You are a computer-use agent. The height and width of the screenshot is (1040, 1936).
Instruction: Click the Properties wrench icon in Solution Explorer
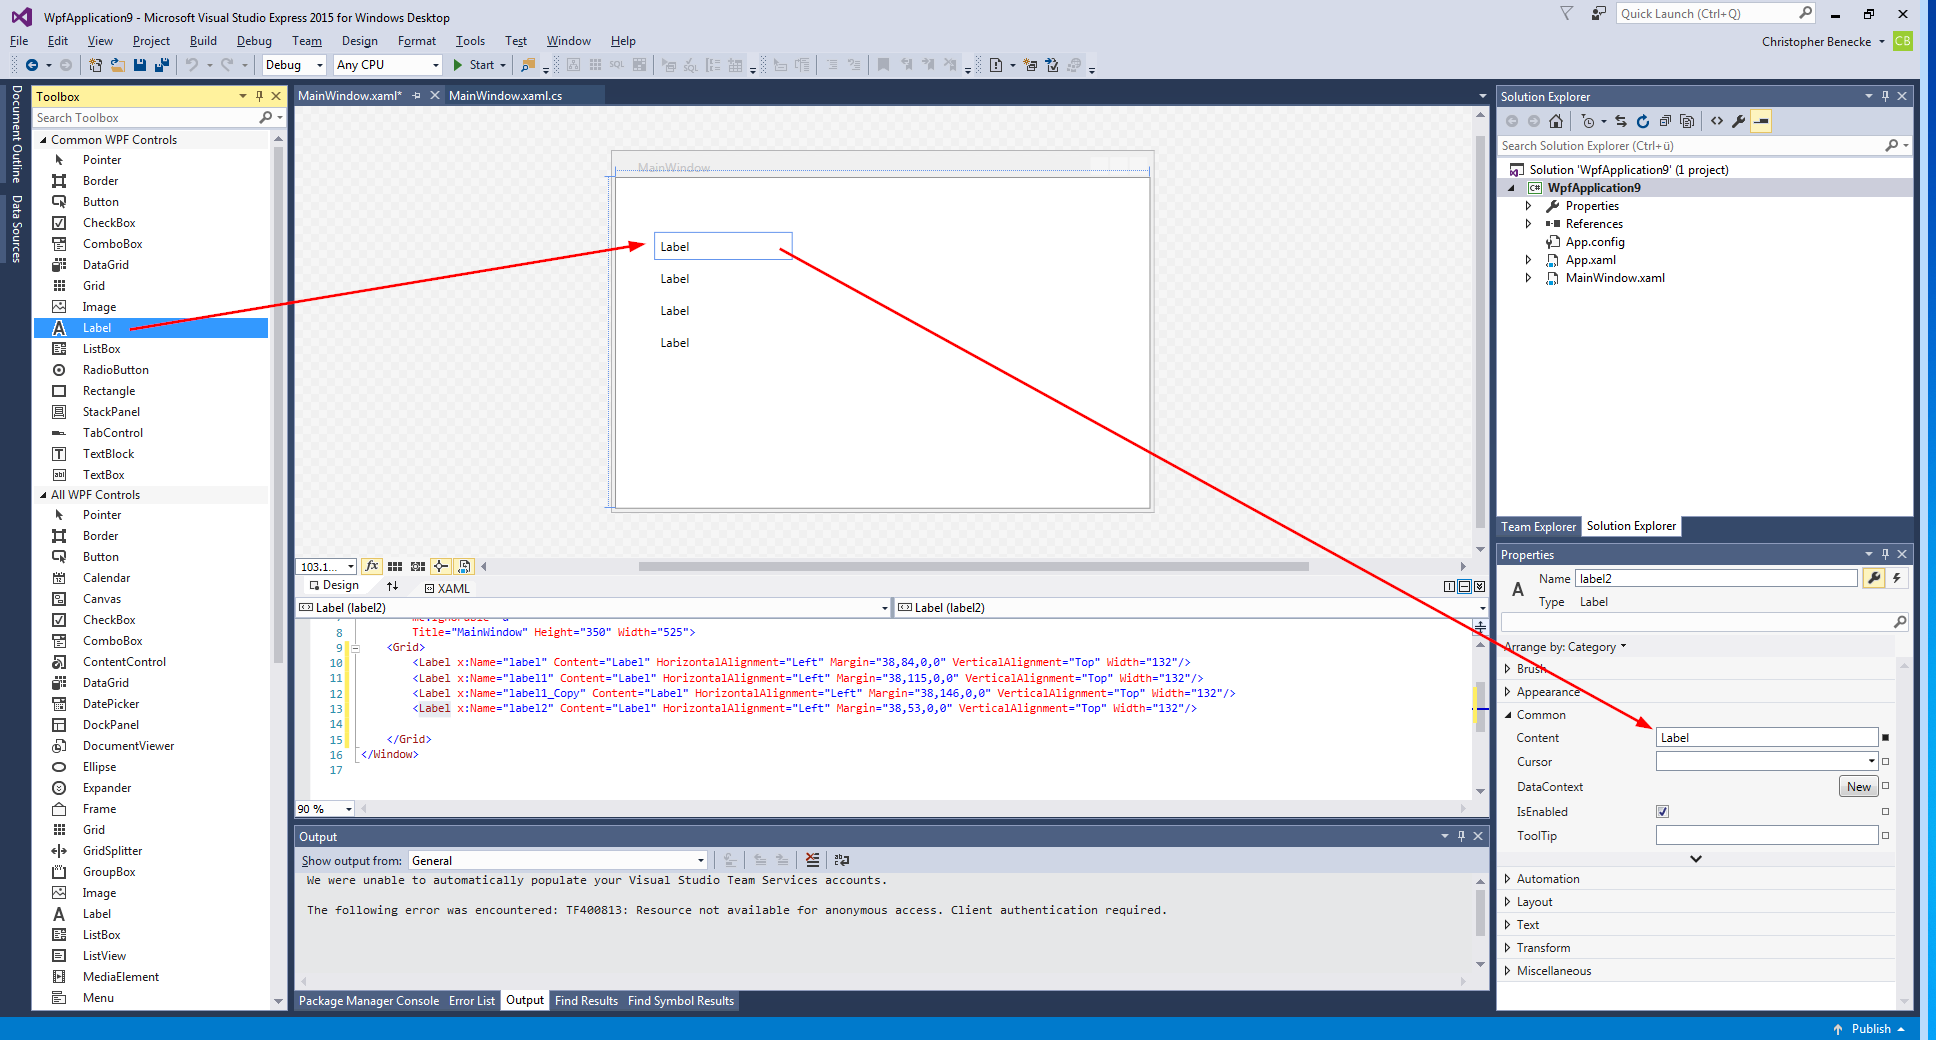point(1740,121)
